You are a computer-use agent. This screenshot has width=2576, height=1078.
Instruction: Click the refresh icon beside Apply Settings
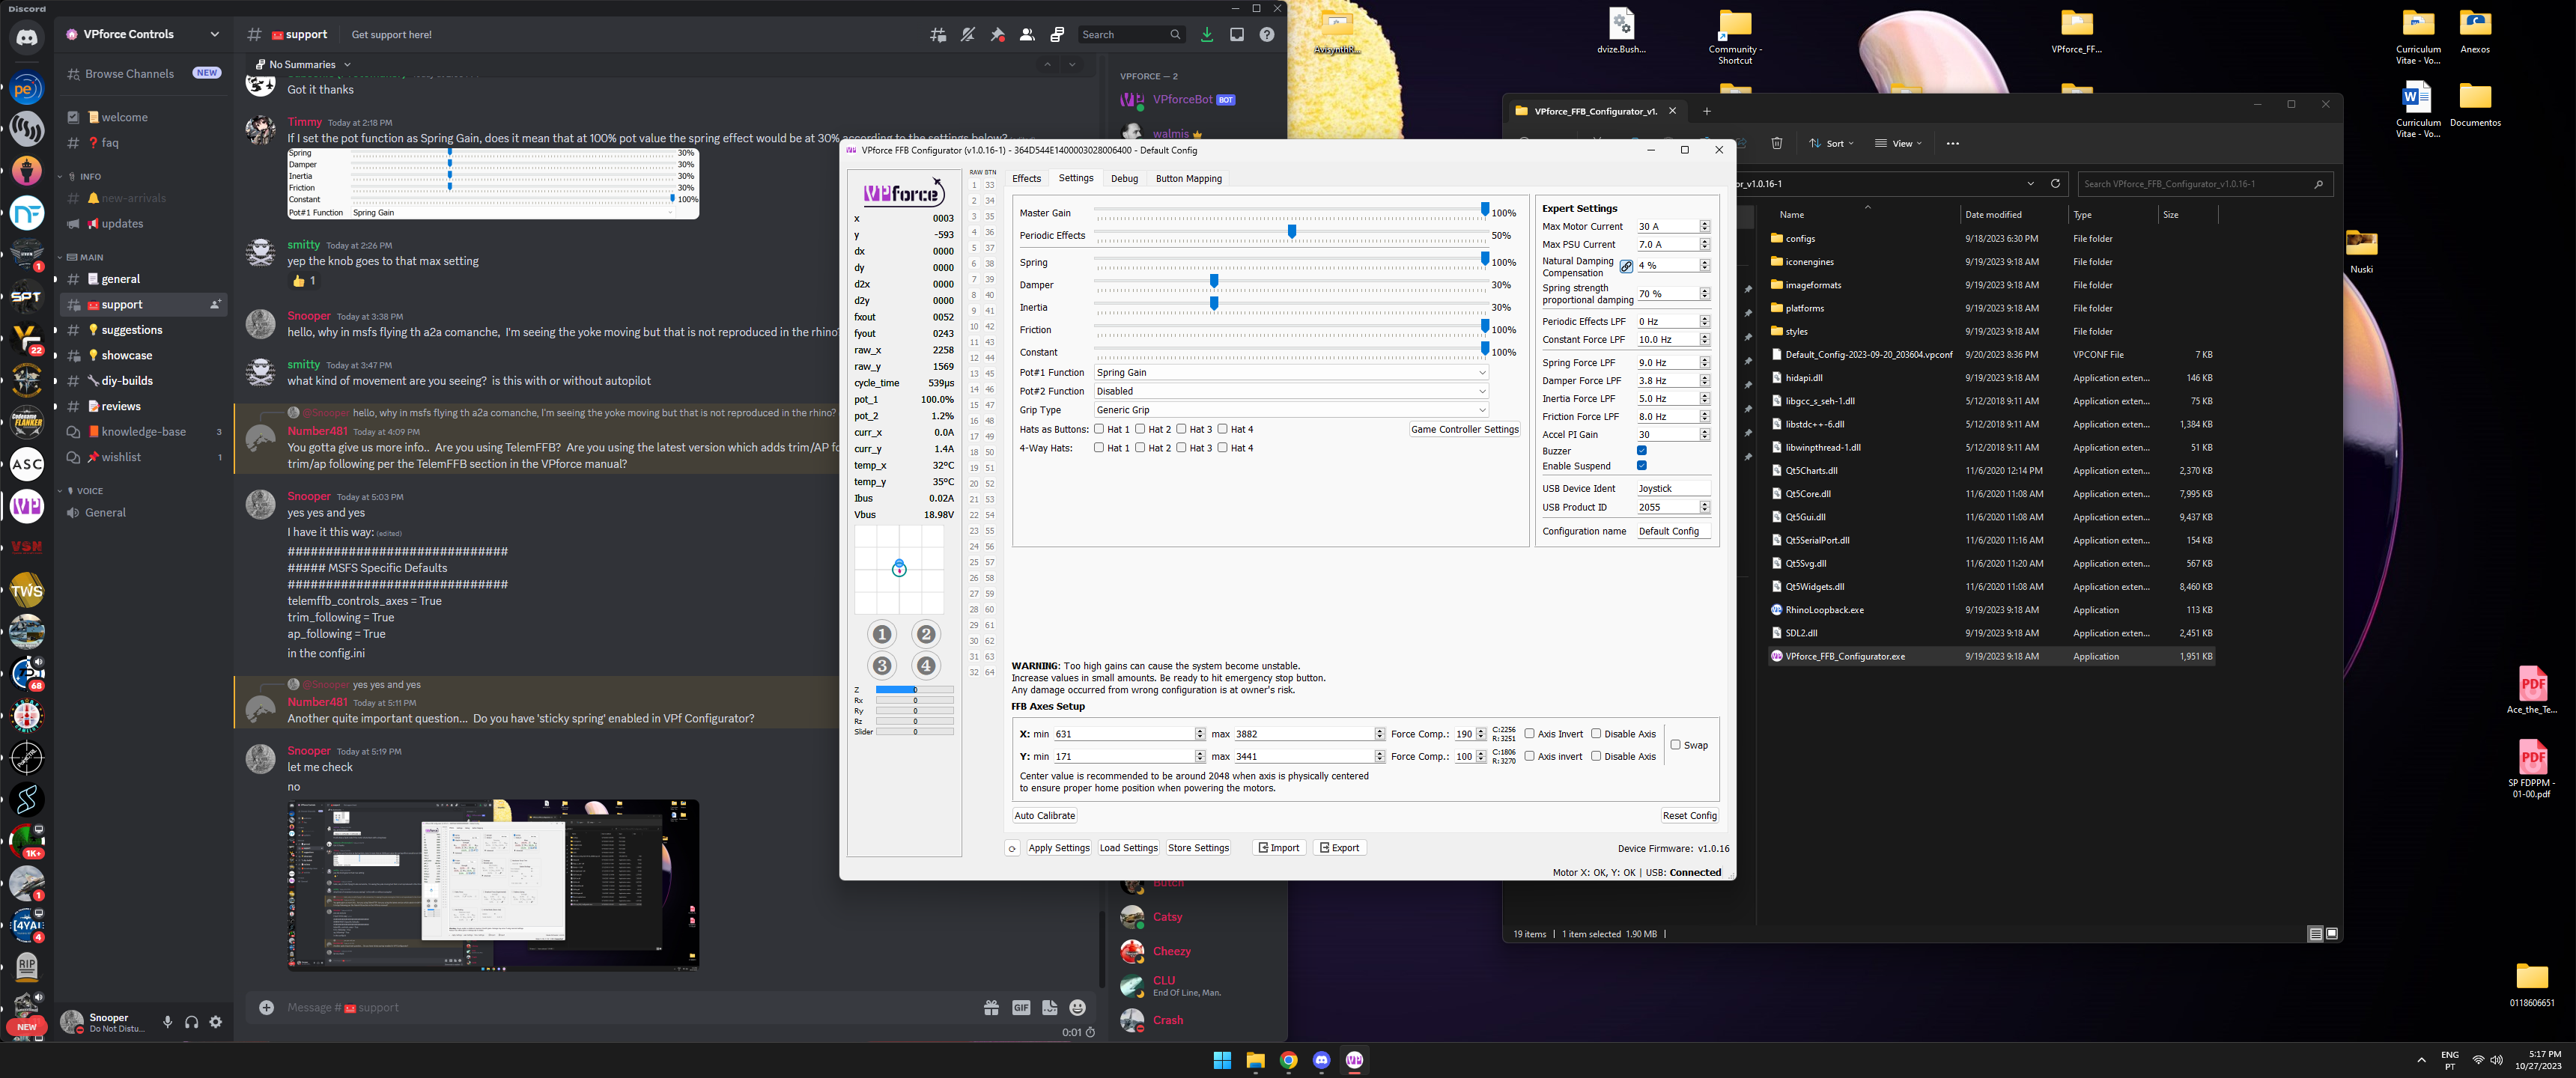[1012, 848]
